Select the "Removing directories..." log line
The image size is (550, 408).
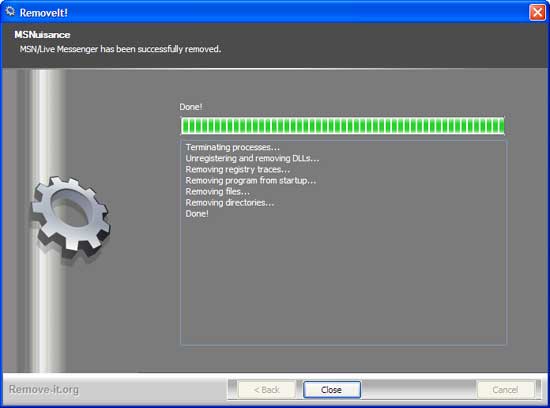click(230, 202)
